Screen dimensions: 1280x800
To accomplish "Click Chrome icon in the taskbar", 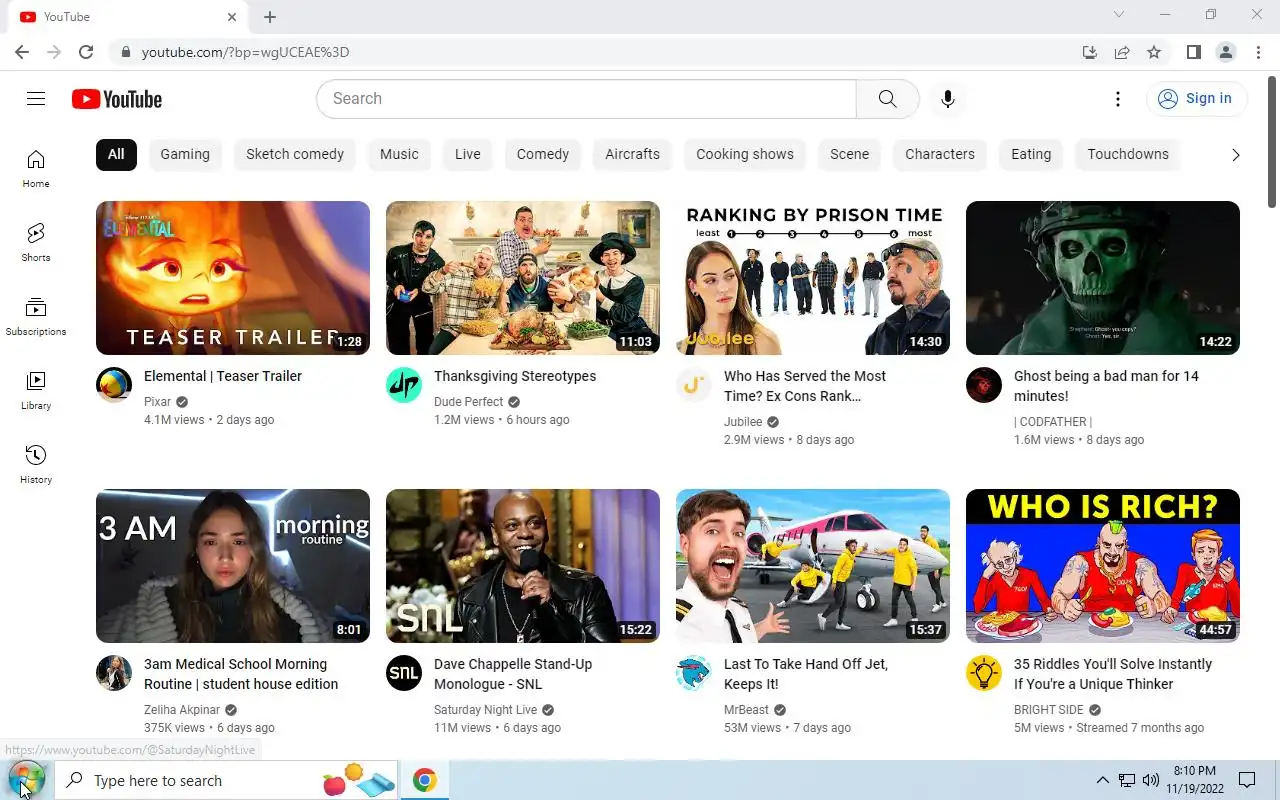I will [425, 780].
